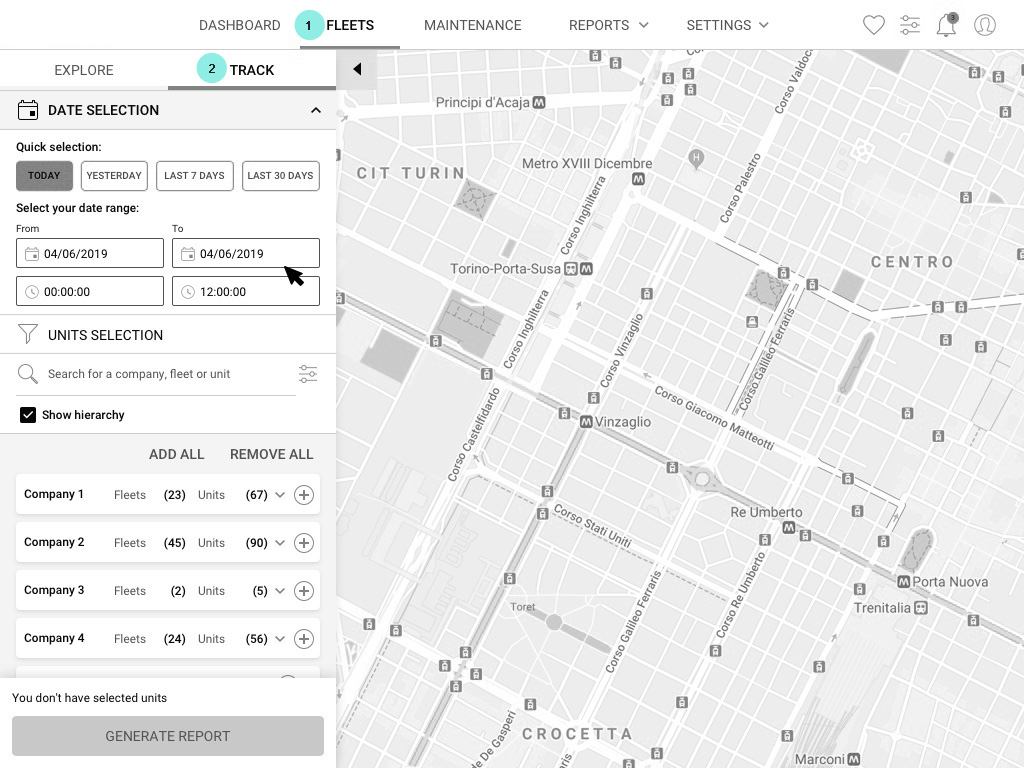Open the sliders preferences icon in header
The height and width of the screenshot is (768, 1024).
click(910, 25)
